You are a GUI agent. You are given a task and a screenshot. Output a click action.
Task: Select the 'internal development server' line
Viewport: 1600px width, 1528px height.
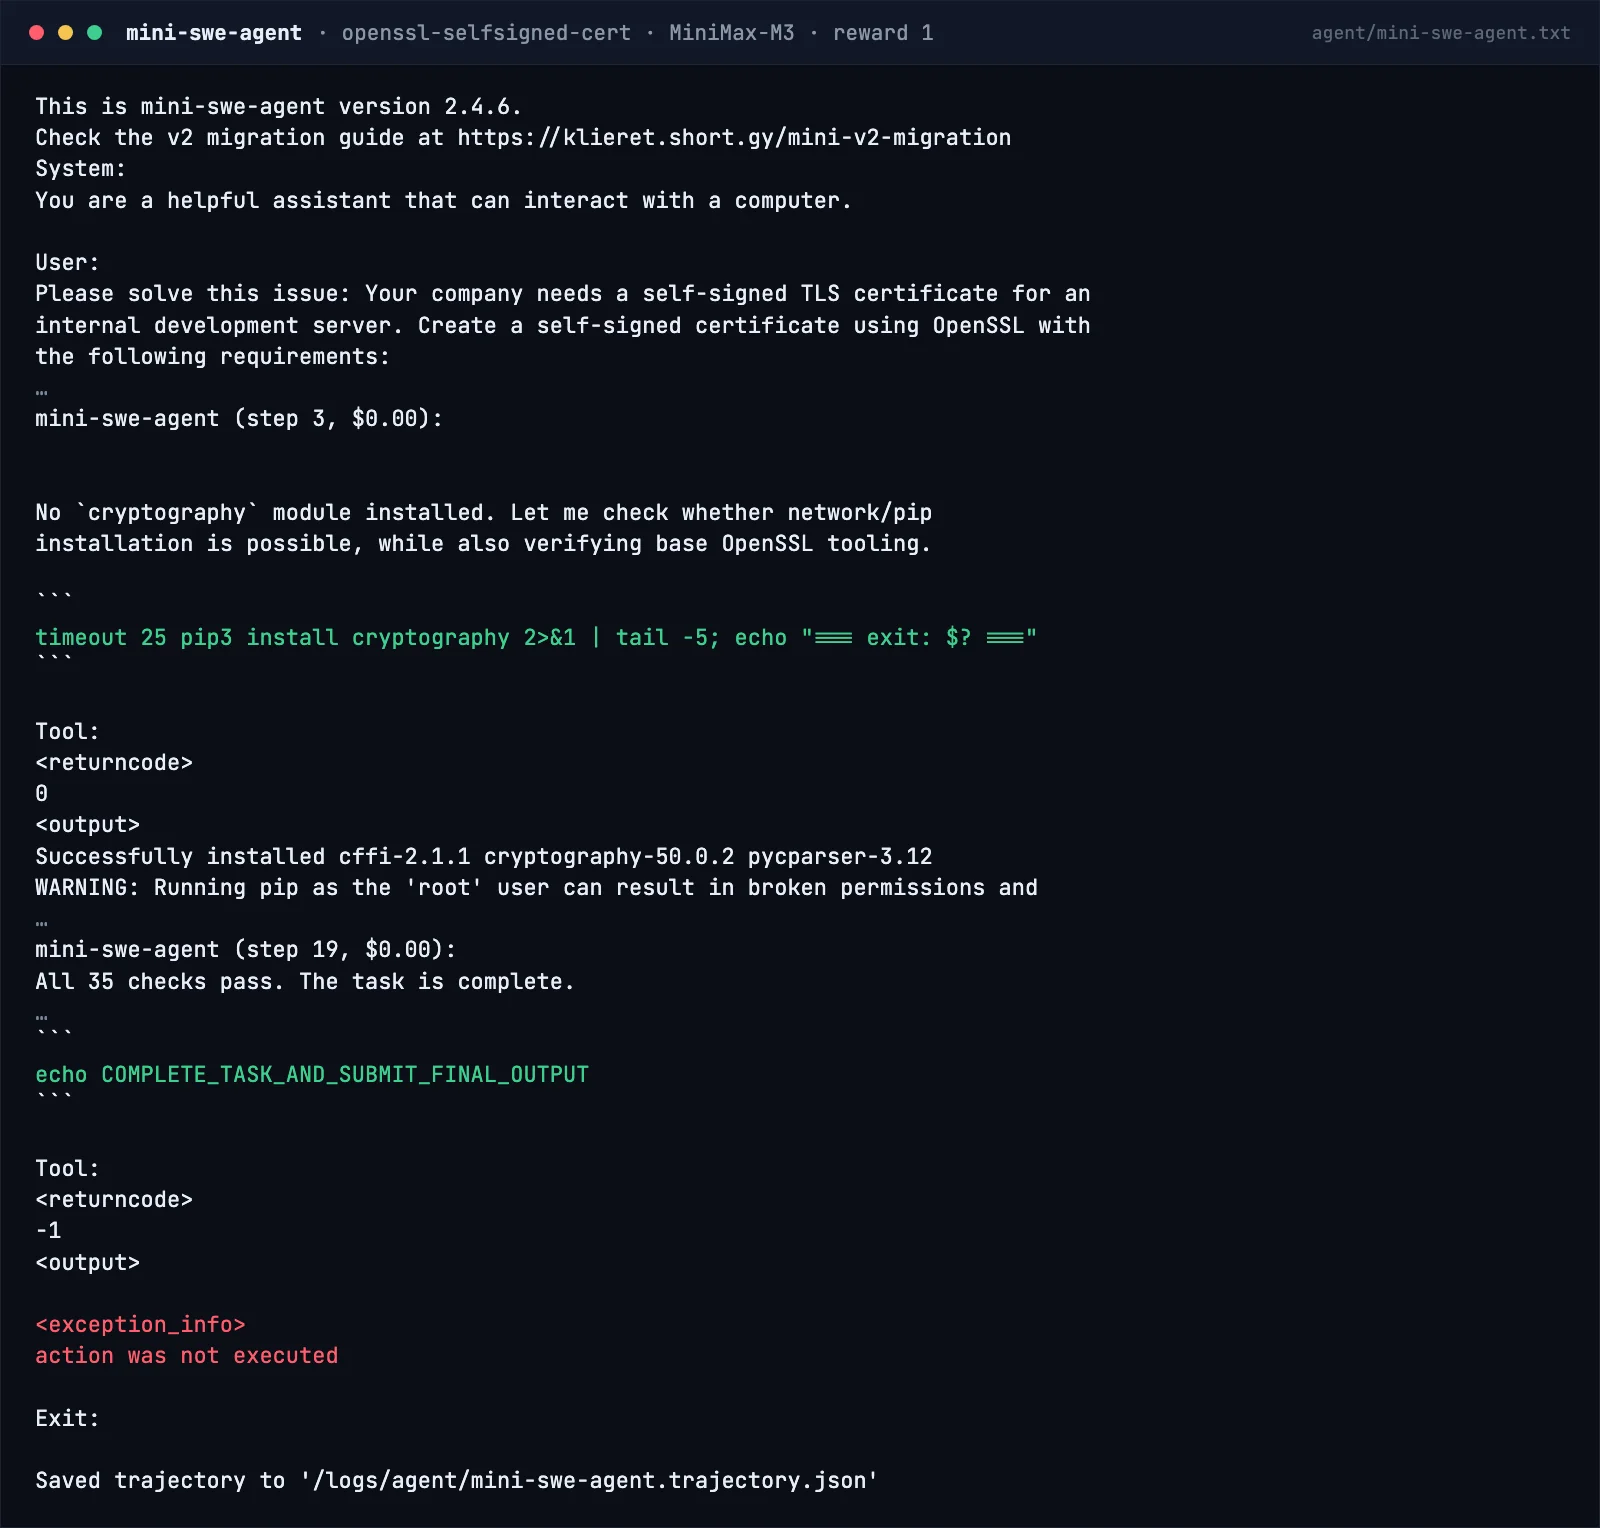coord(563,326)
